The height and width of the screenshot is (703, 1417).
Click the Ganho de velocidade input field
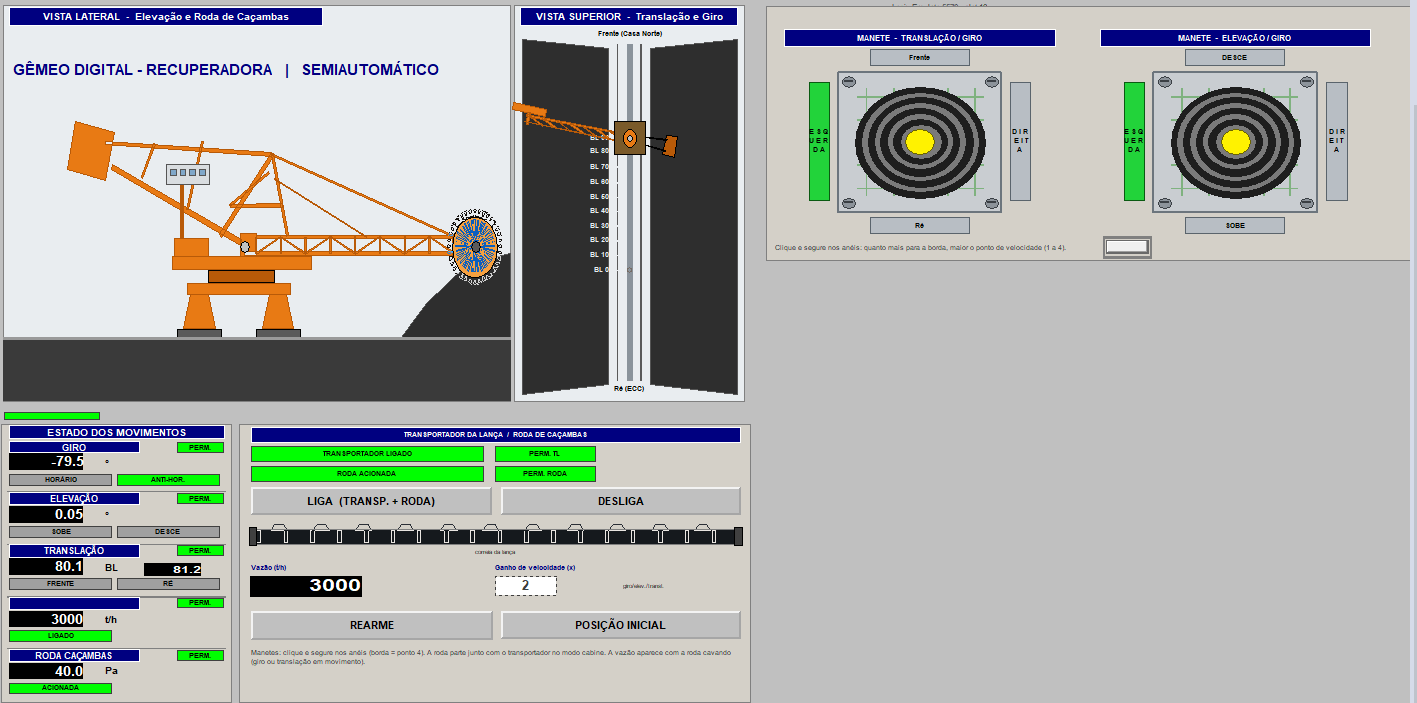pos(526,586)
